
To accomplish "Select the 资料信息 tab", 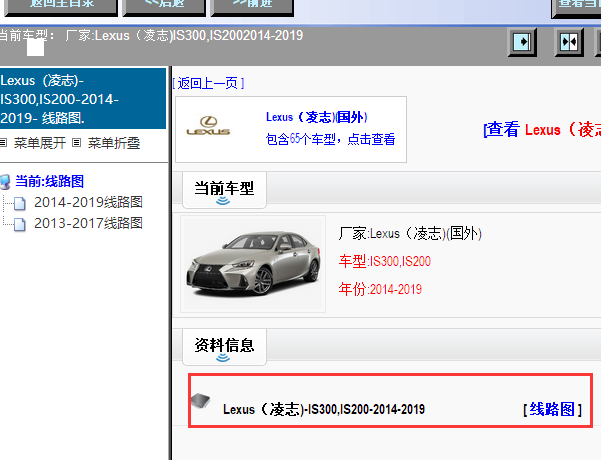I will coord(224,347).
